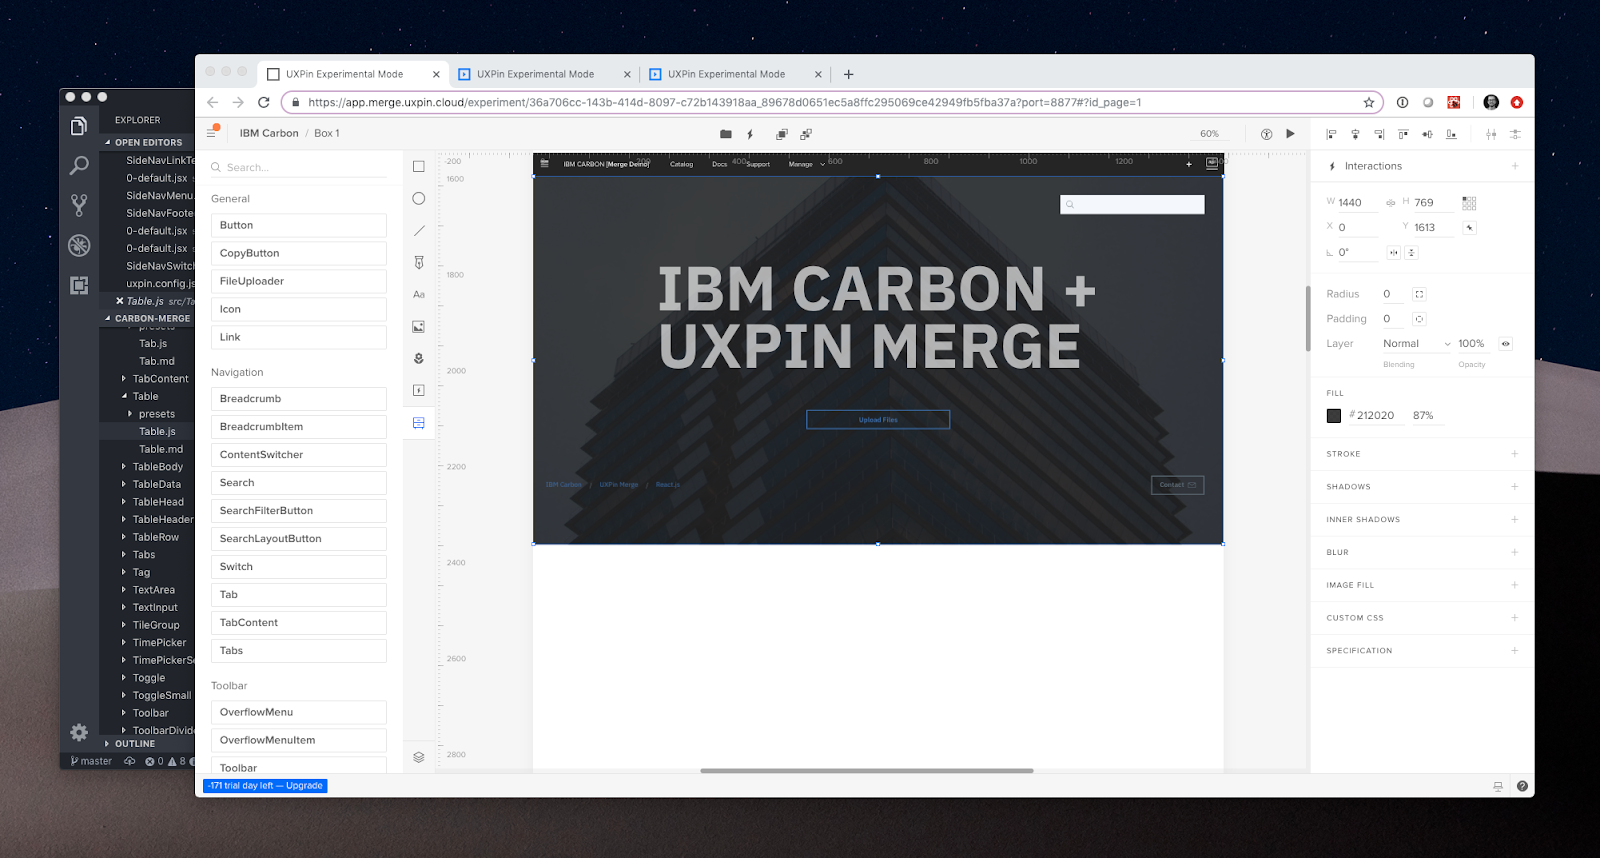The image size is (1600, 858).
Task: Select the CopyButton component
Action: click(298, 254)
